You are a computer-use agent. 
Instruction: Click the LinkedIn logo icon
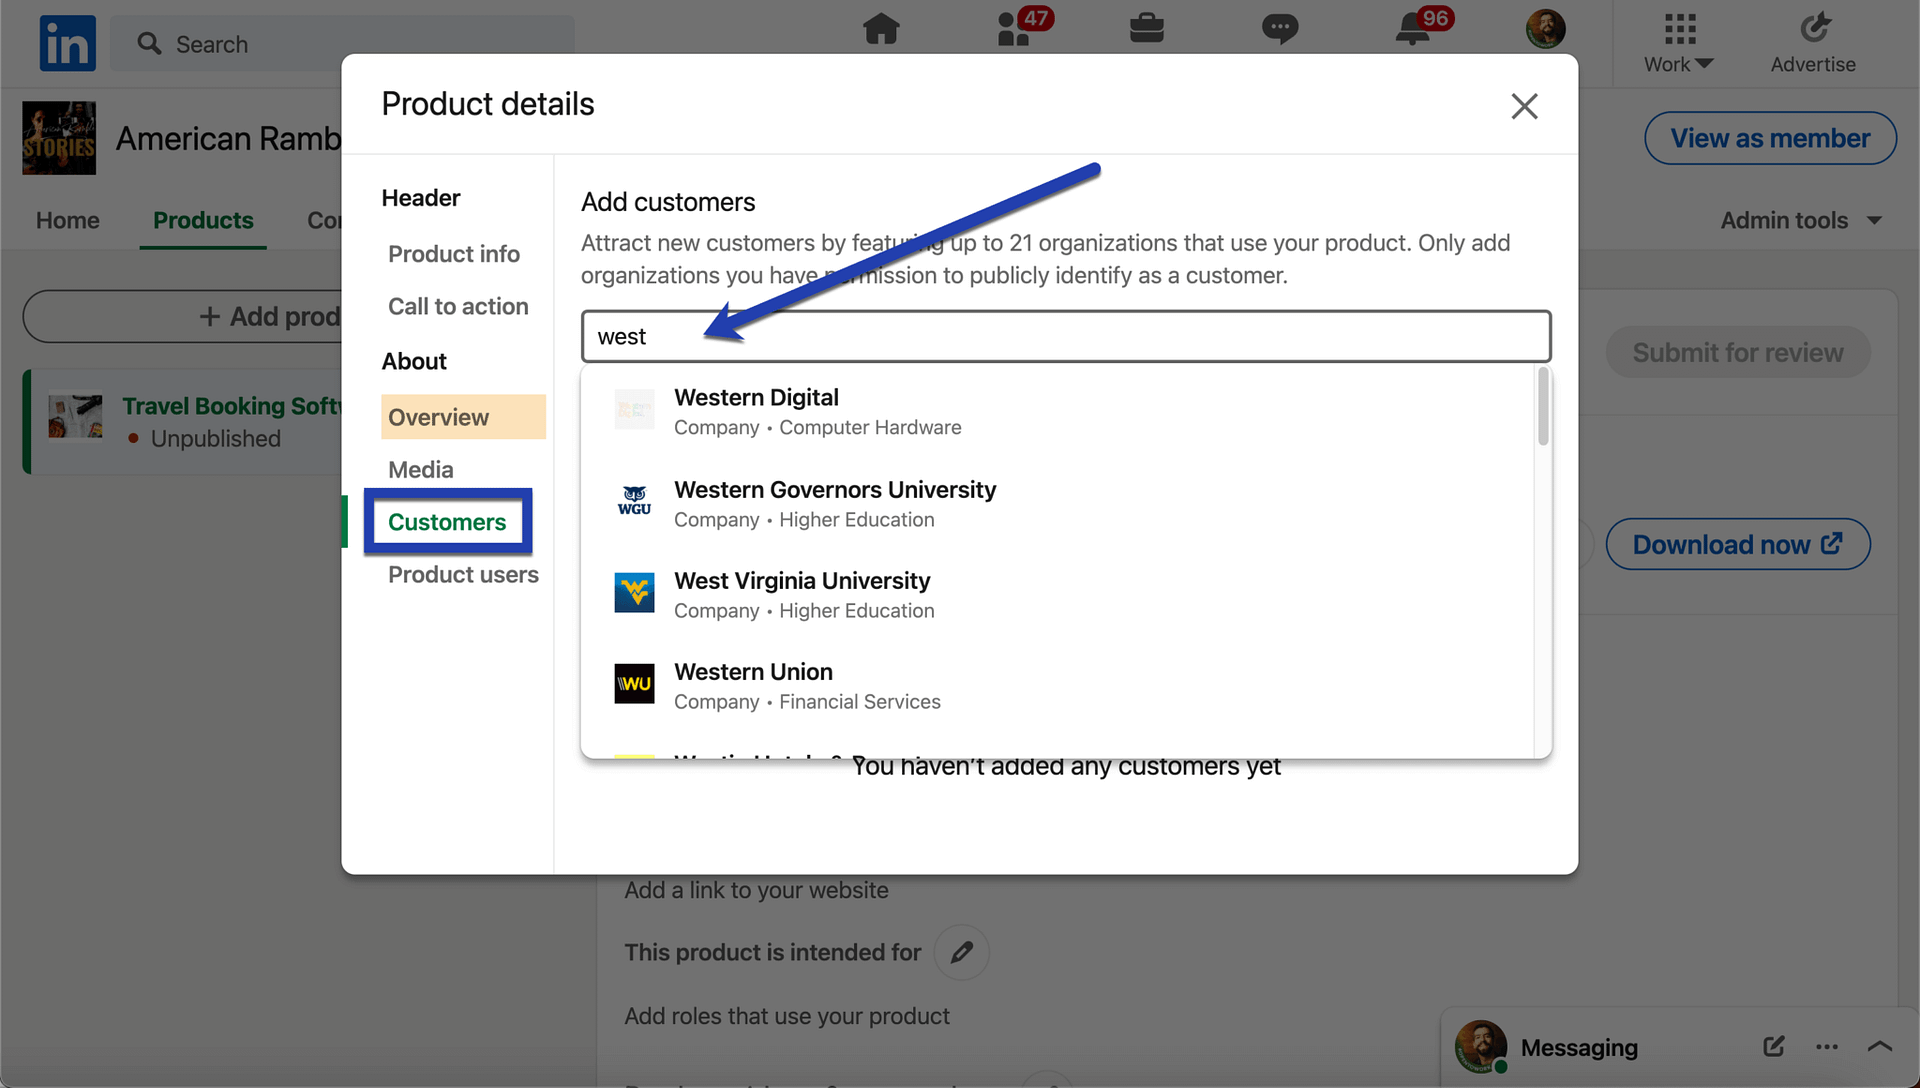point(68,43)
